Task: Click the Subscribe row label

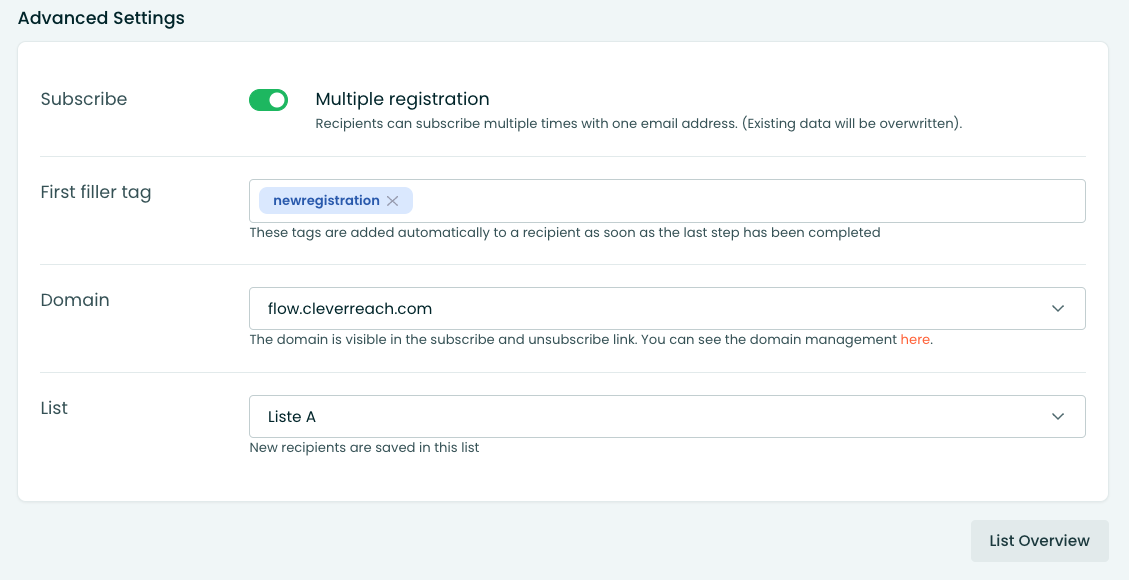Action: pyautogui.click(x=84, y=99)
